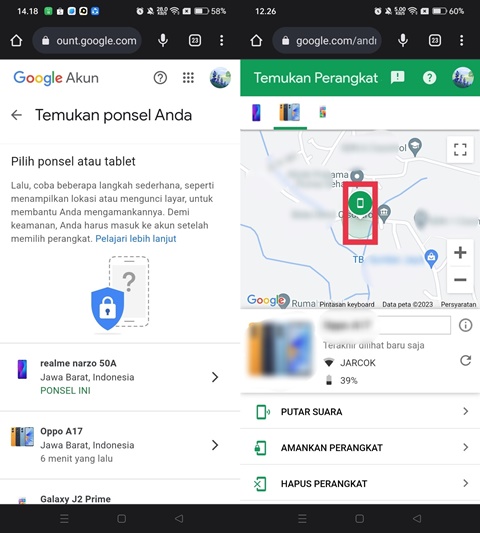Tap JARCOK Wi-Fi network label
This screenshot has height=533, width=480.
point(358,363)
